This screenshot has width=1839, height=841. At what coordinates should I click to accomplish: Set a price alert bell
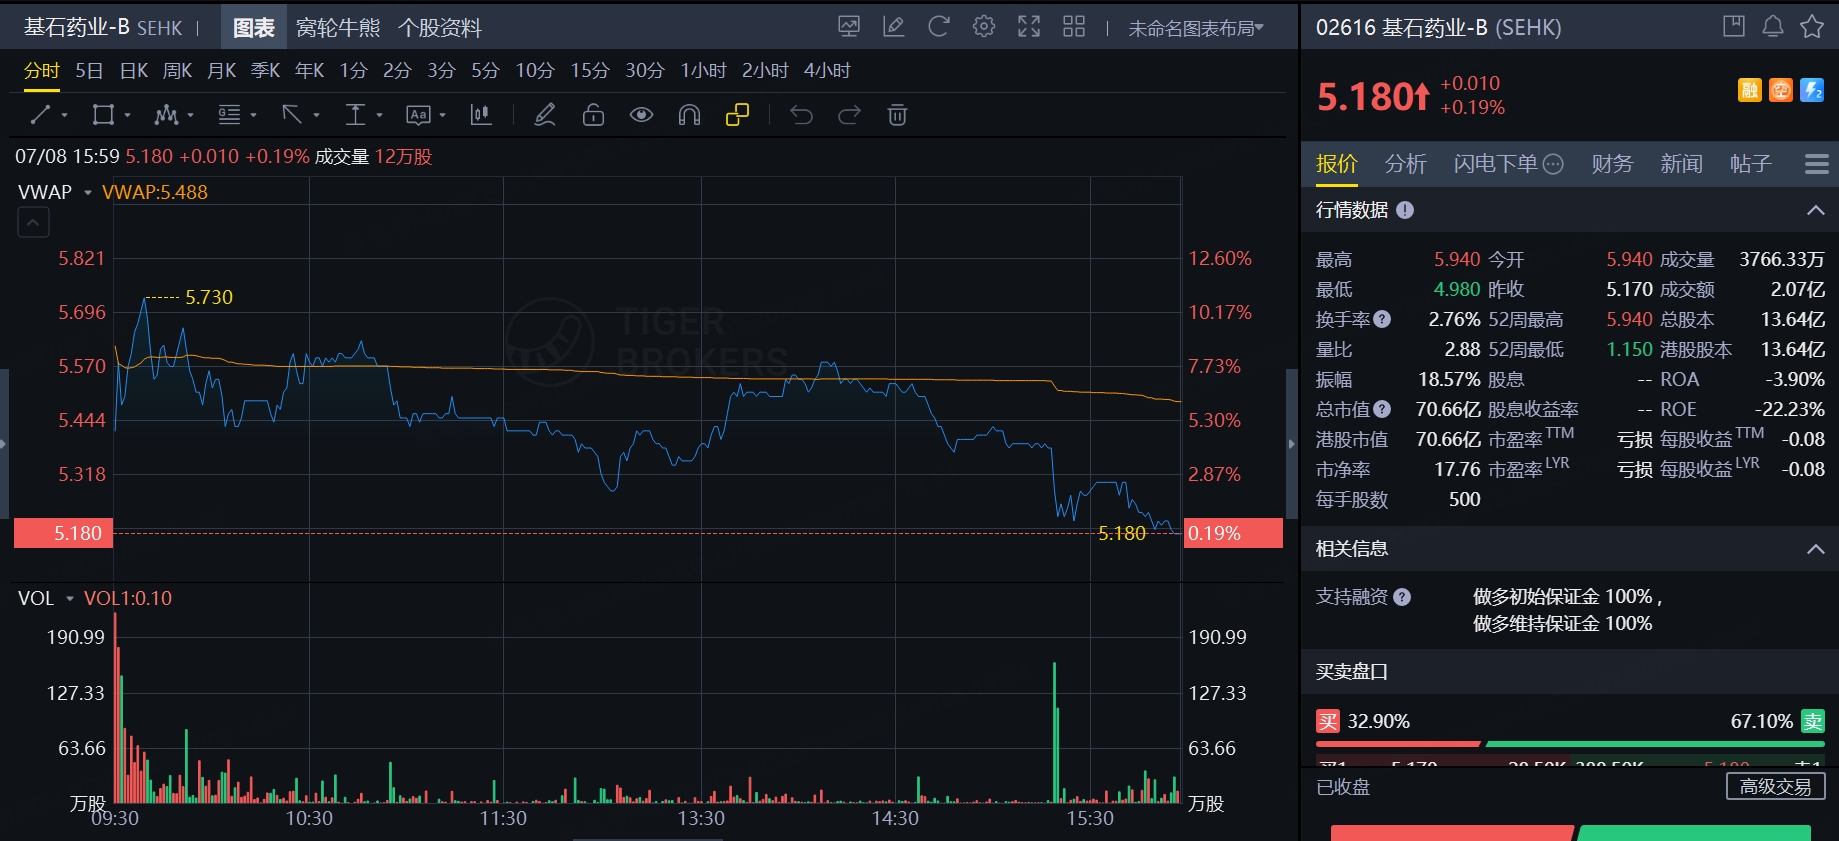(x=1772, y=27)
